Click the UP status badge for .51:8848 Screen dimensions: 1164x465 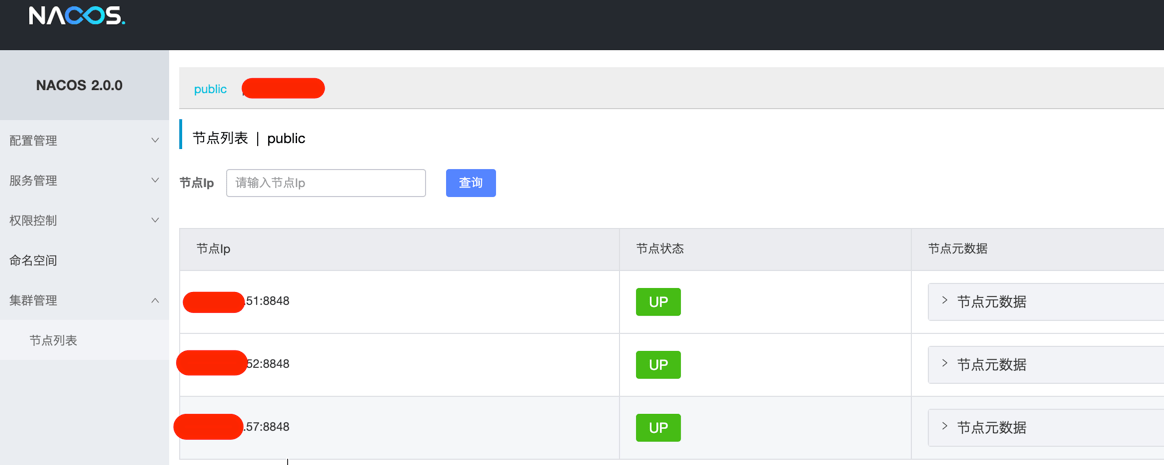(658, 302)
